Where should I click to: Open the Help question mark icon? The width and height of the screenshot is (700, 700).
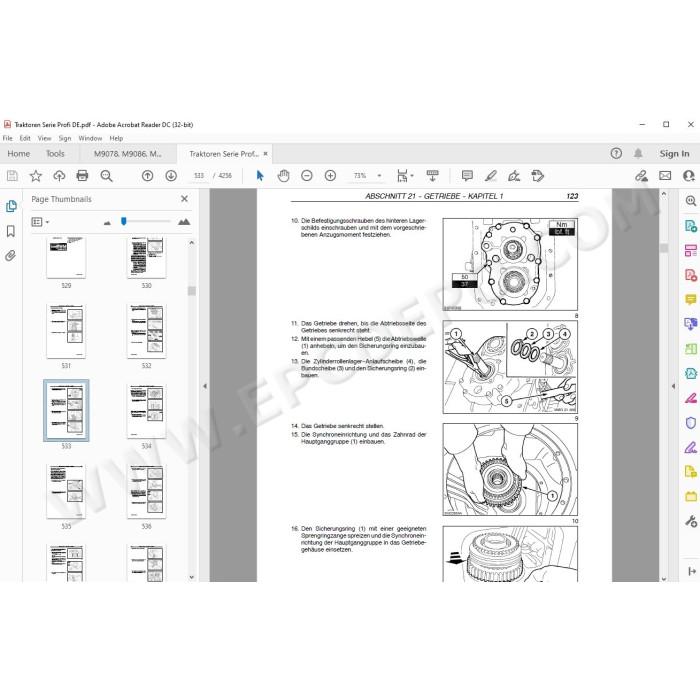pyautogui.click(x=616, y=154)
